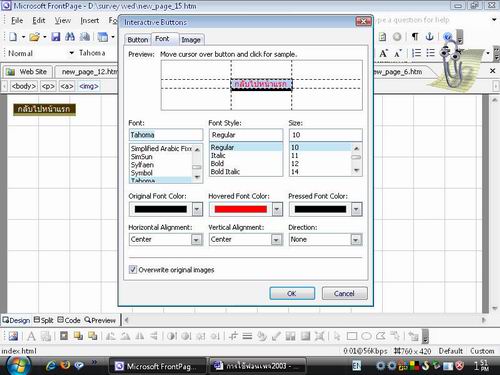Open the Horizontal Alignment dropdown
Image resolution: width=500 pixels, height=375 pixels.
pyautogui.click(x=197, y=240)
